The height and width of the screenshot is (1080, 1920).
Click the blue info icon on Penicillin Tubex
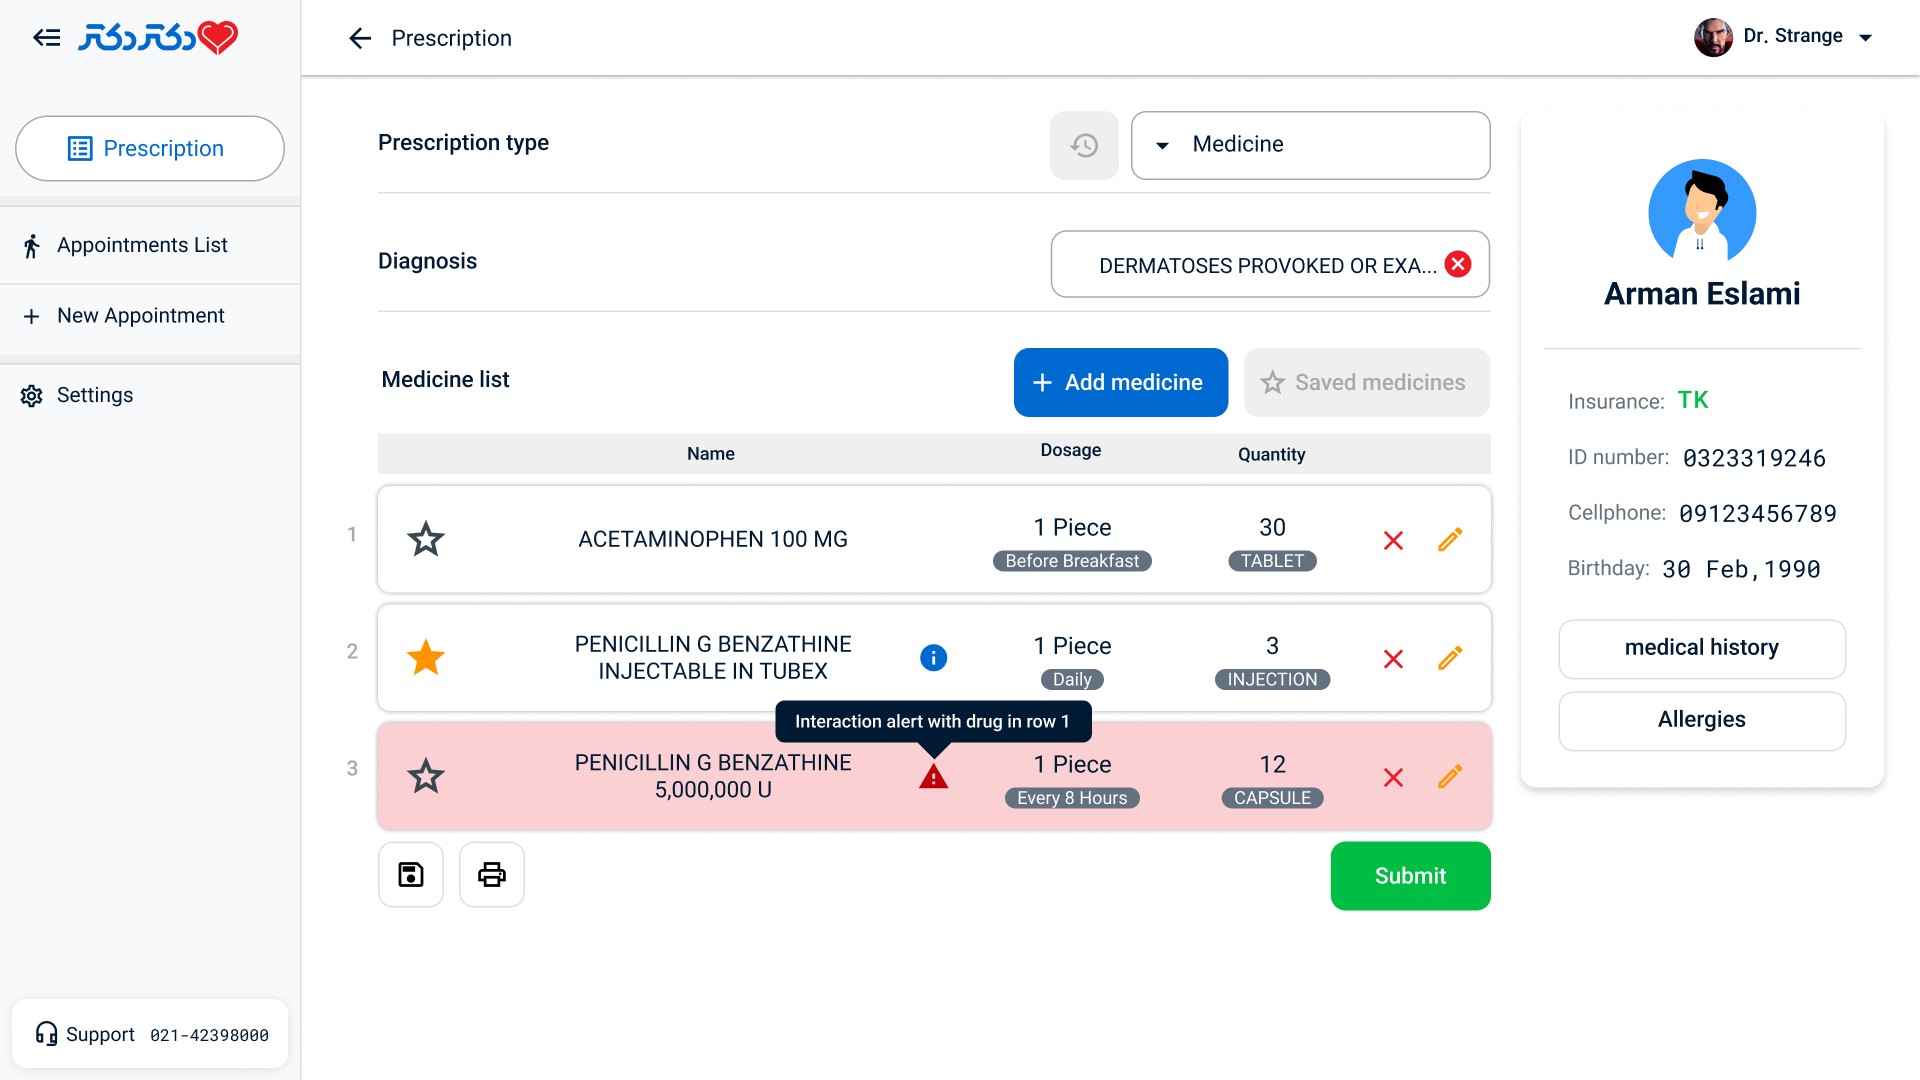[x=933, y=658]
